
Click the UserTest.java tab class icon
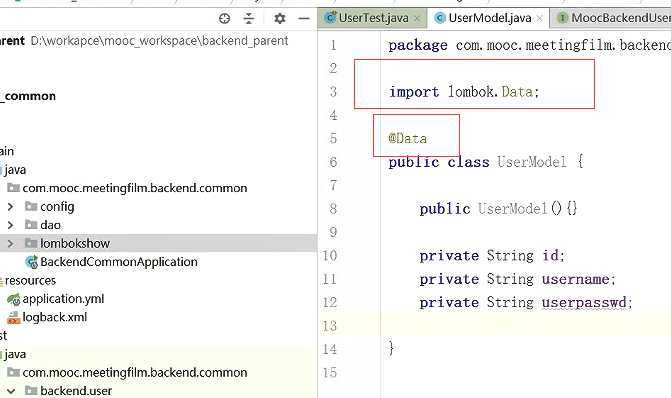point(330,18)
